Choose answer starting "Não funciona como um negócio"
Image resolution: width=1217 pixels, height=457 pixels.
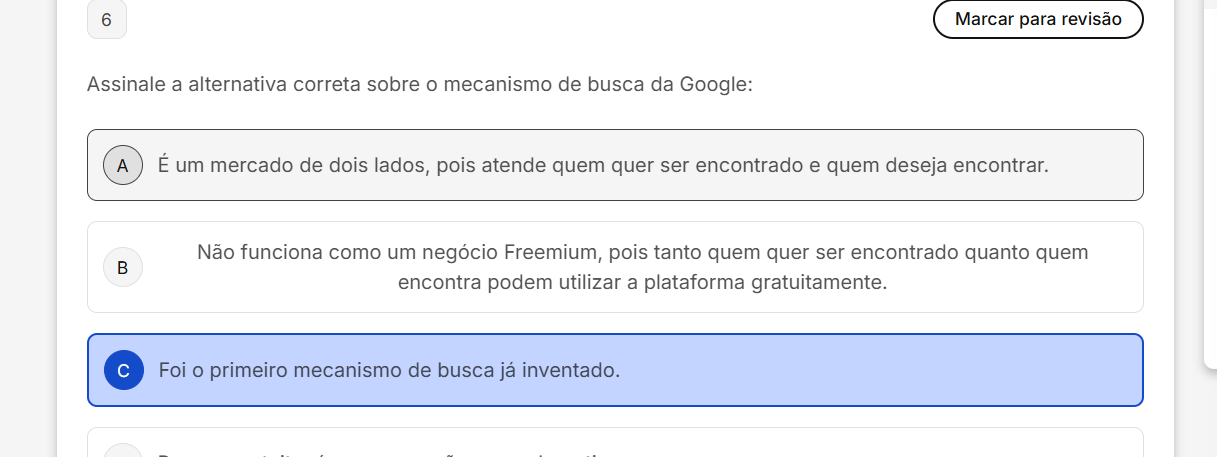pyautogui.click(x=642, y=252)
